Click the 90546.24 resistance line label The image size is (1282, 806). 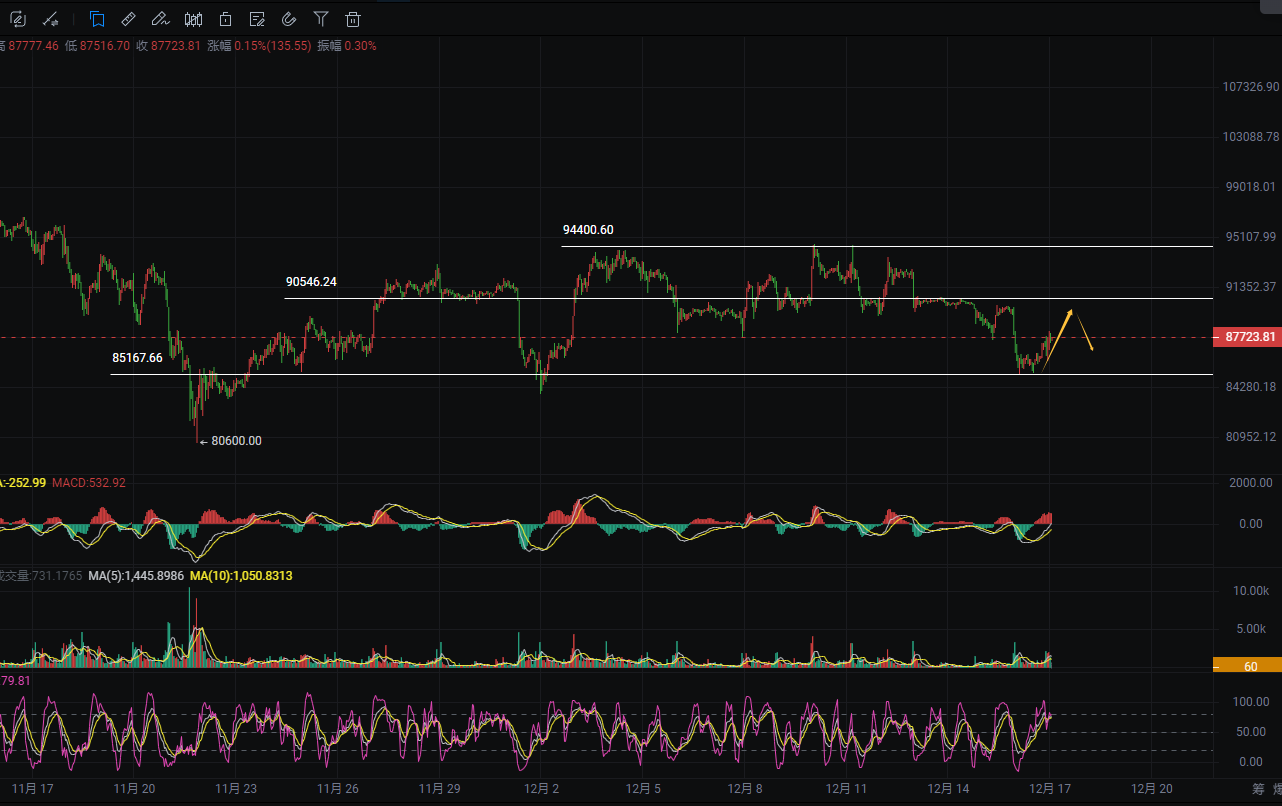(x=310, y=282)
